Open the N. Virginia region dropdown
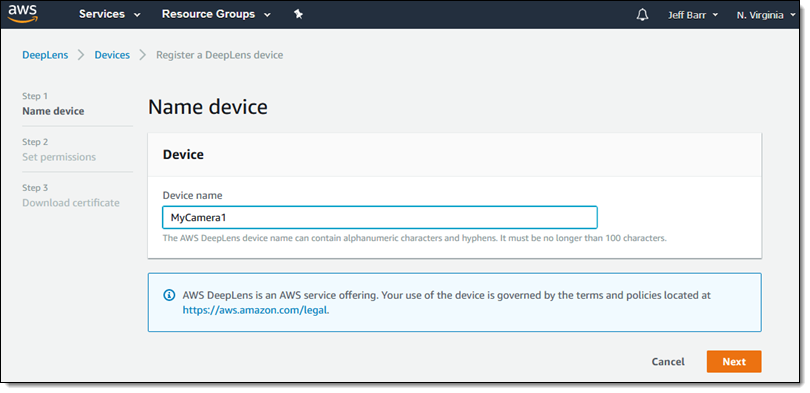810x393 pixels. pos(767,15)
